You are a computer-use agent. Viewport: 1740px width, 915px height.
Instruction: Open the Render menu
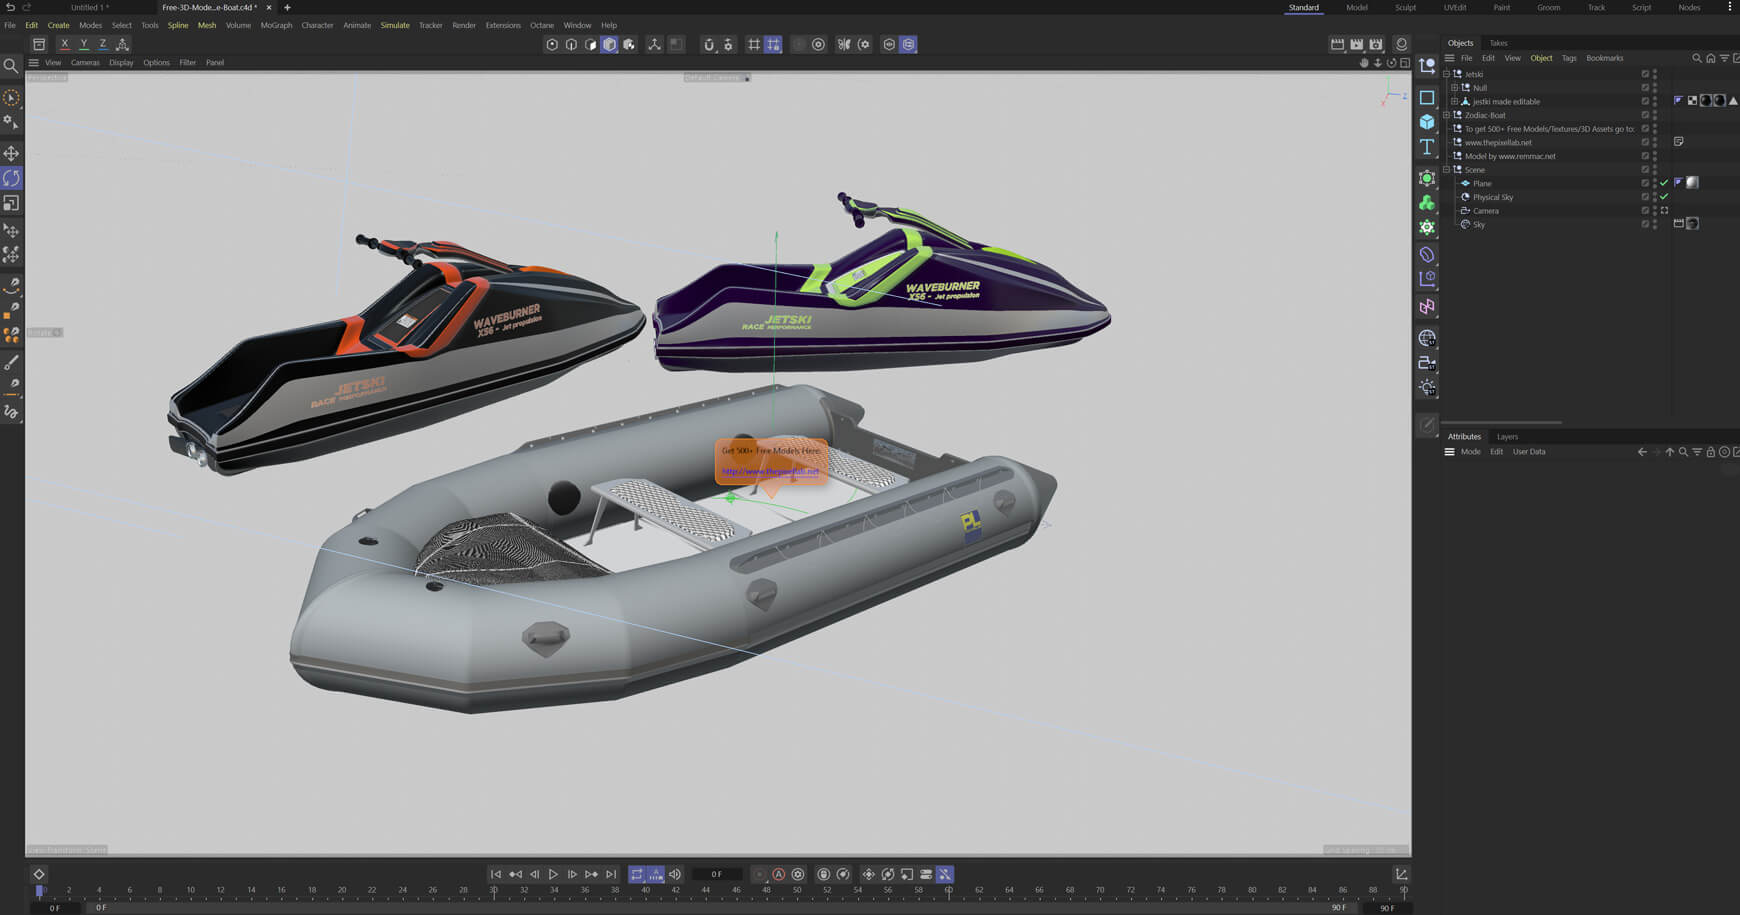pyautogui.click(x=464, y=25)
